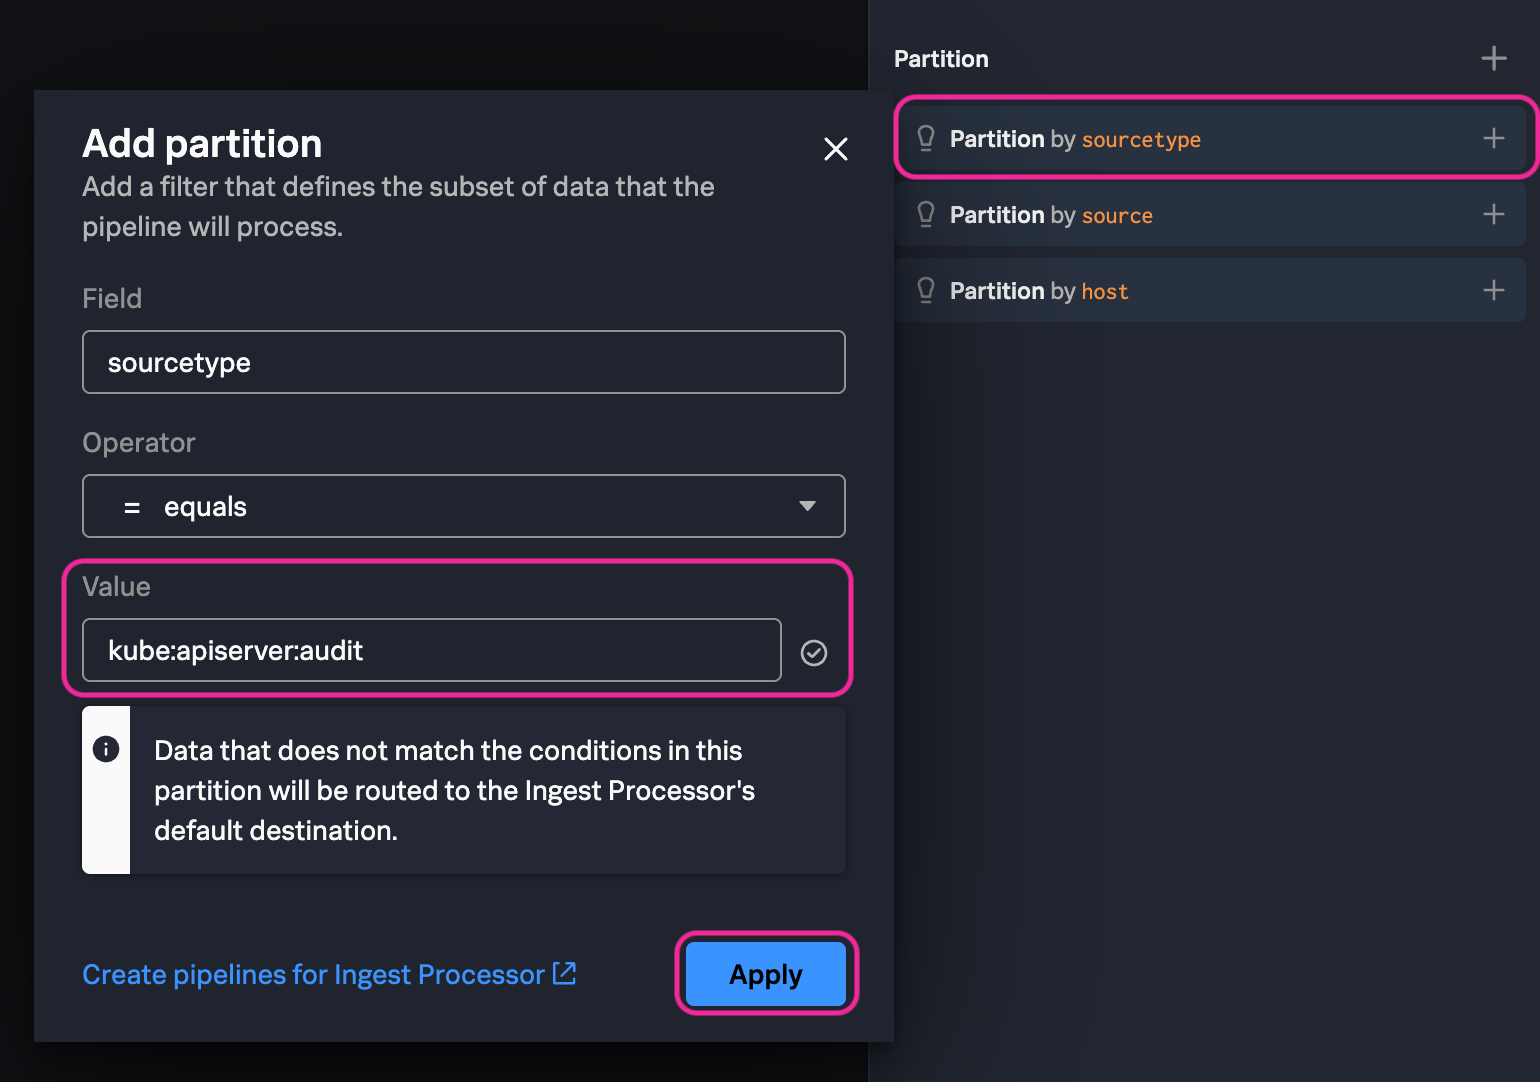Image resolution: width=1540 pixels, height=1082 pixels.
Task: Click the checkmark validation icon next to Value
Action: pos(814,652)
